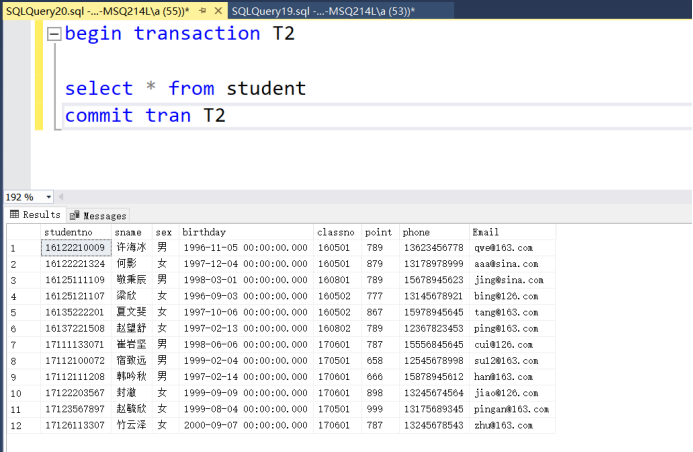Click the Results grid icon

15,214
